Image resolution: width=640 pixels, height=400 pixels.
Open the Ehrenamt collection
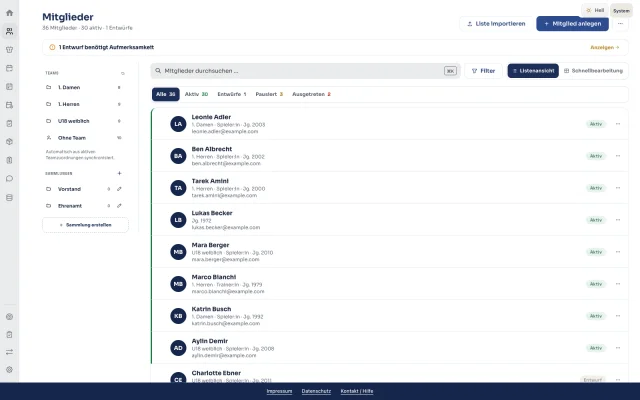(x=70, y=206)
